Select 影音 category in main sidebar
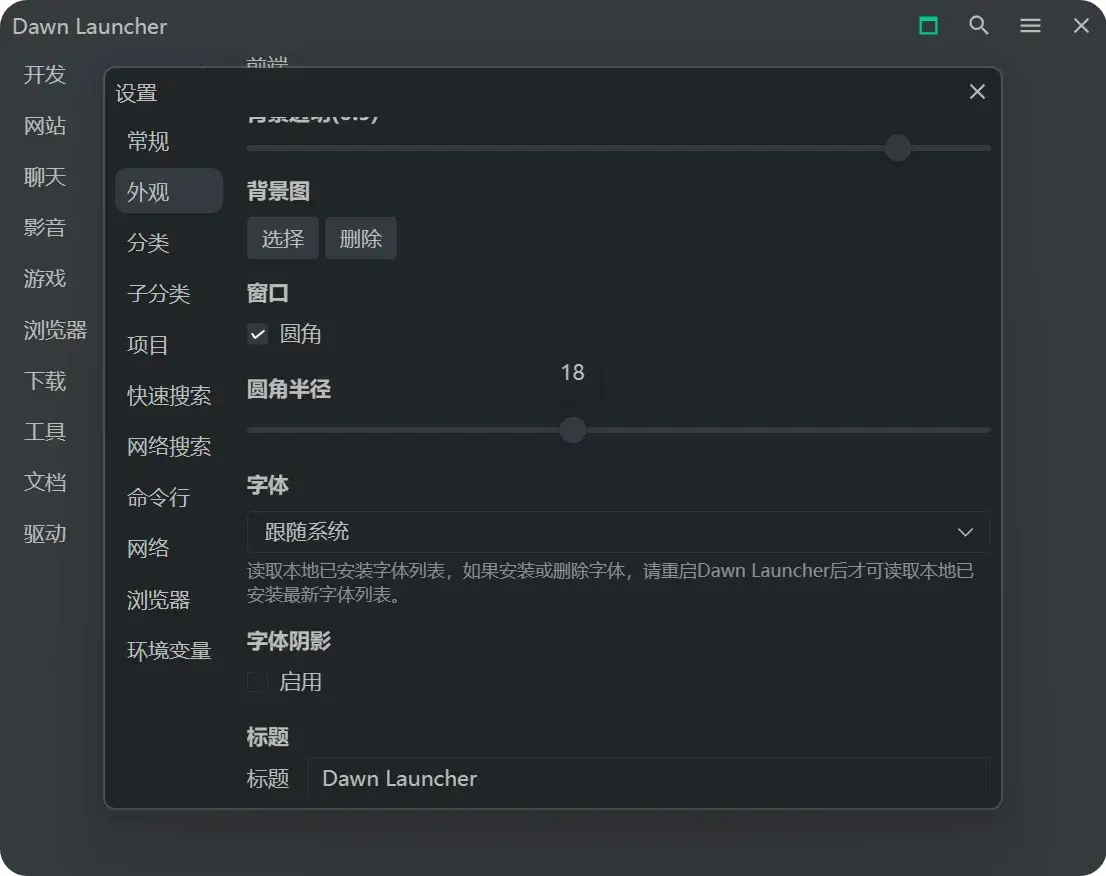1106x876 pixels. [x=44, y=227]
